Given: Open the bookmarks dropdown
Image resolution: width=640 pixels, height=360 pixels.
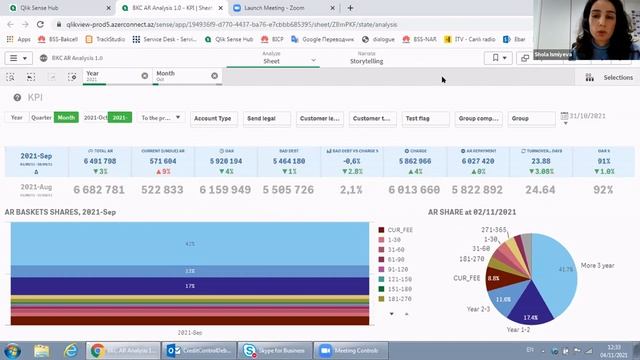Looking at the screenshot, I should pos(498,58).
